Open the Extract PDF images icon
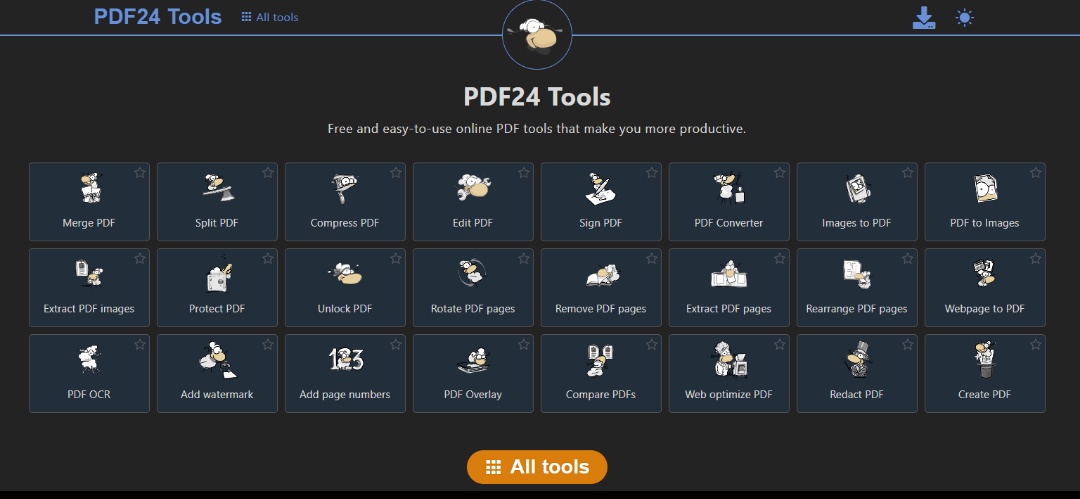 90,274
